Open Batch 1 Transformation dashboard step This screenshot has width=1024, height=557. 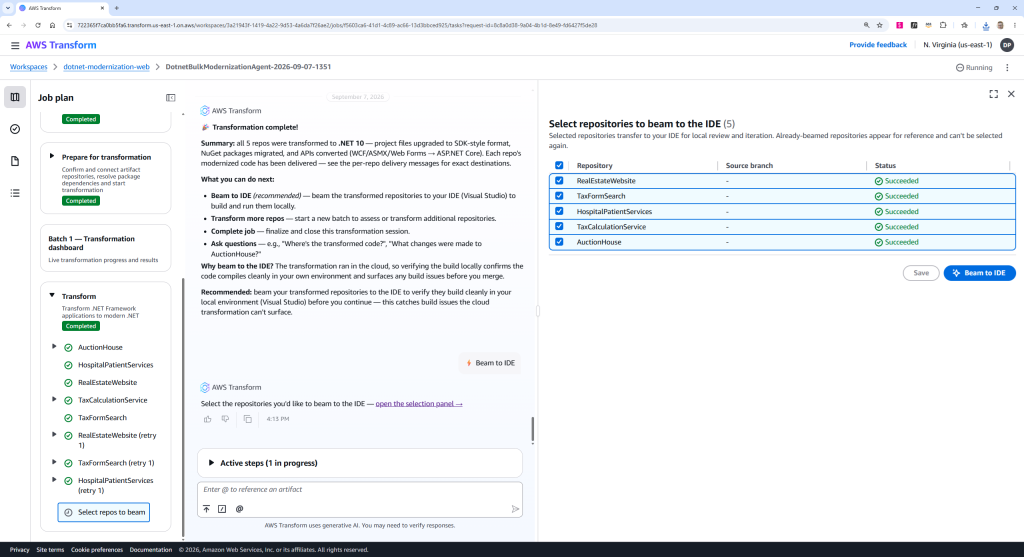[106, 248]
